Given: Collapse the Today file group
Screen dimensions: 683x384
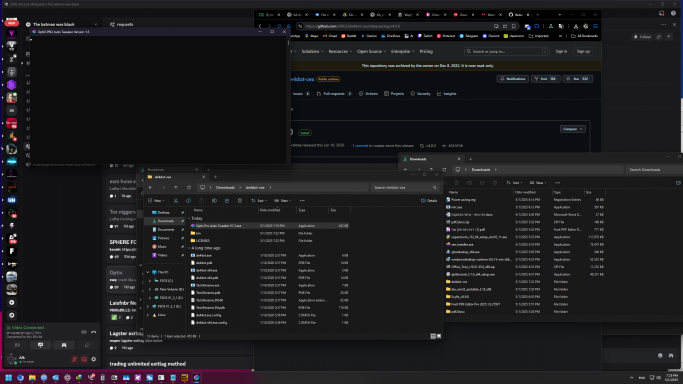Looking at the screenshot, I should [189, 219].
